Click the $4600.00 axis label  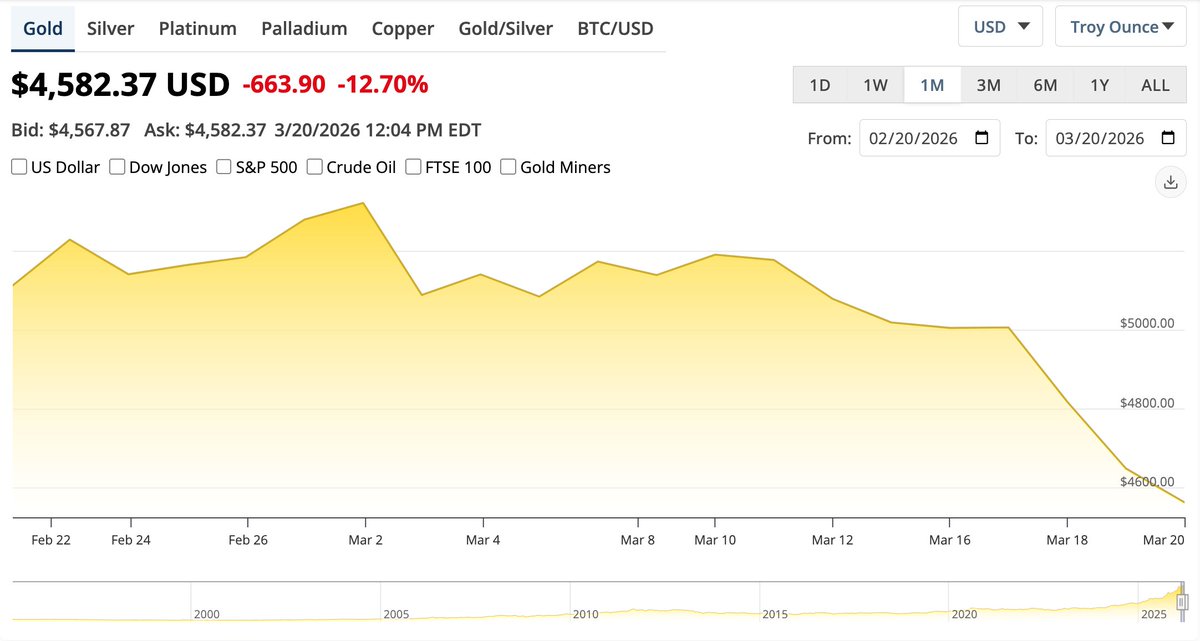[1147, 482]
